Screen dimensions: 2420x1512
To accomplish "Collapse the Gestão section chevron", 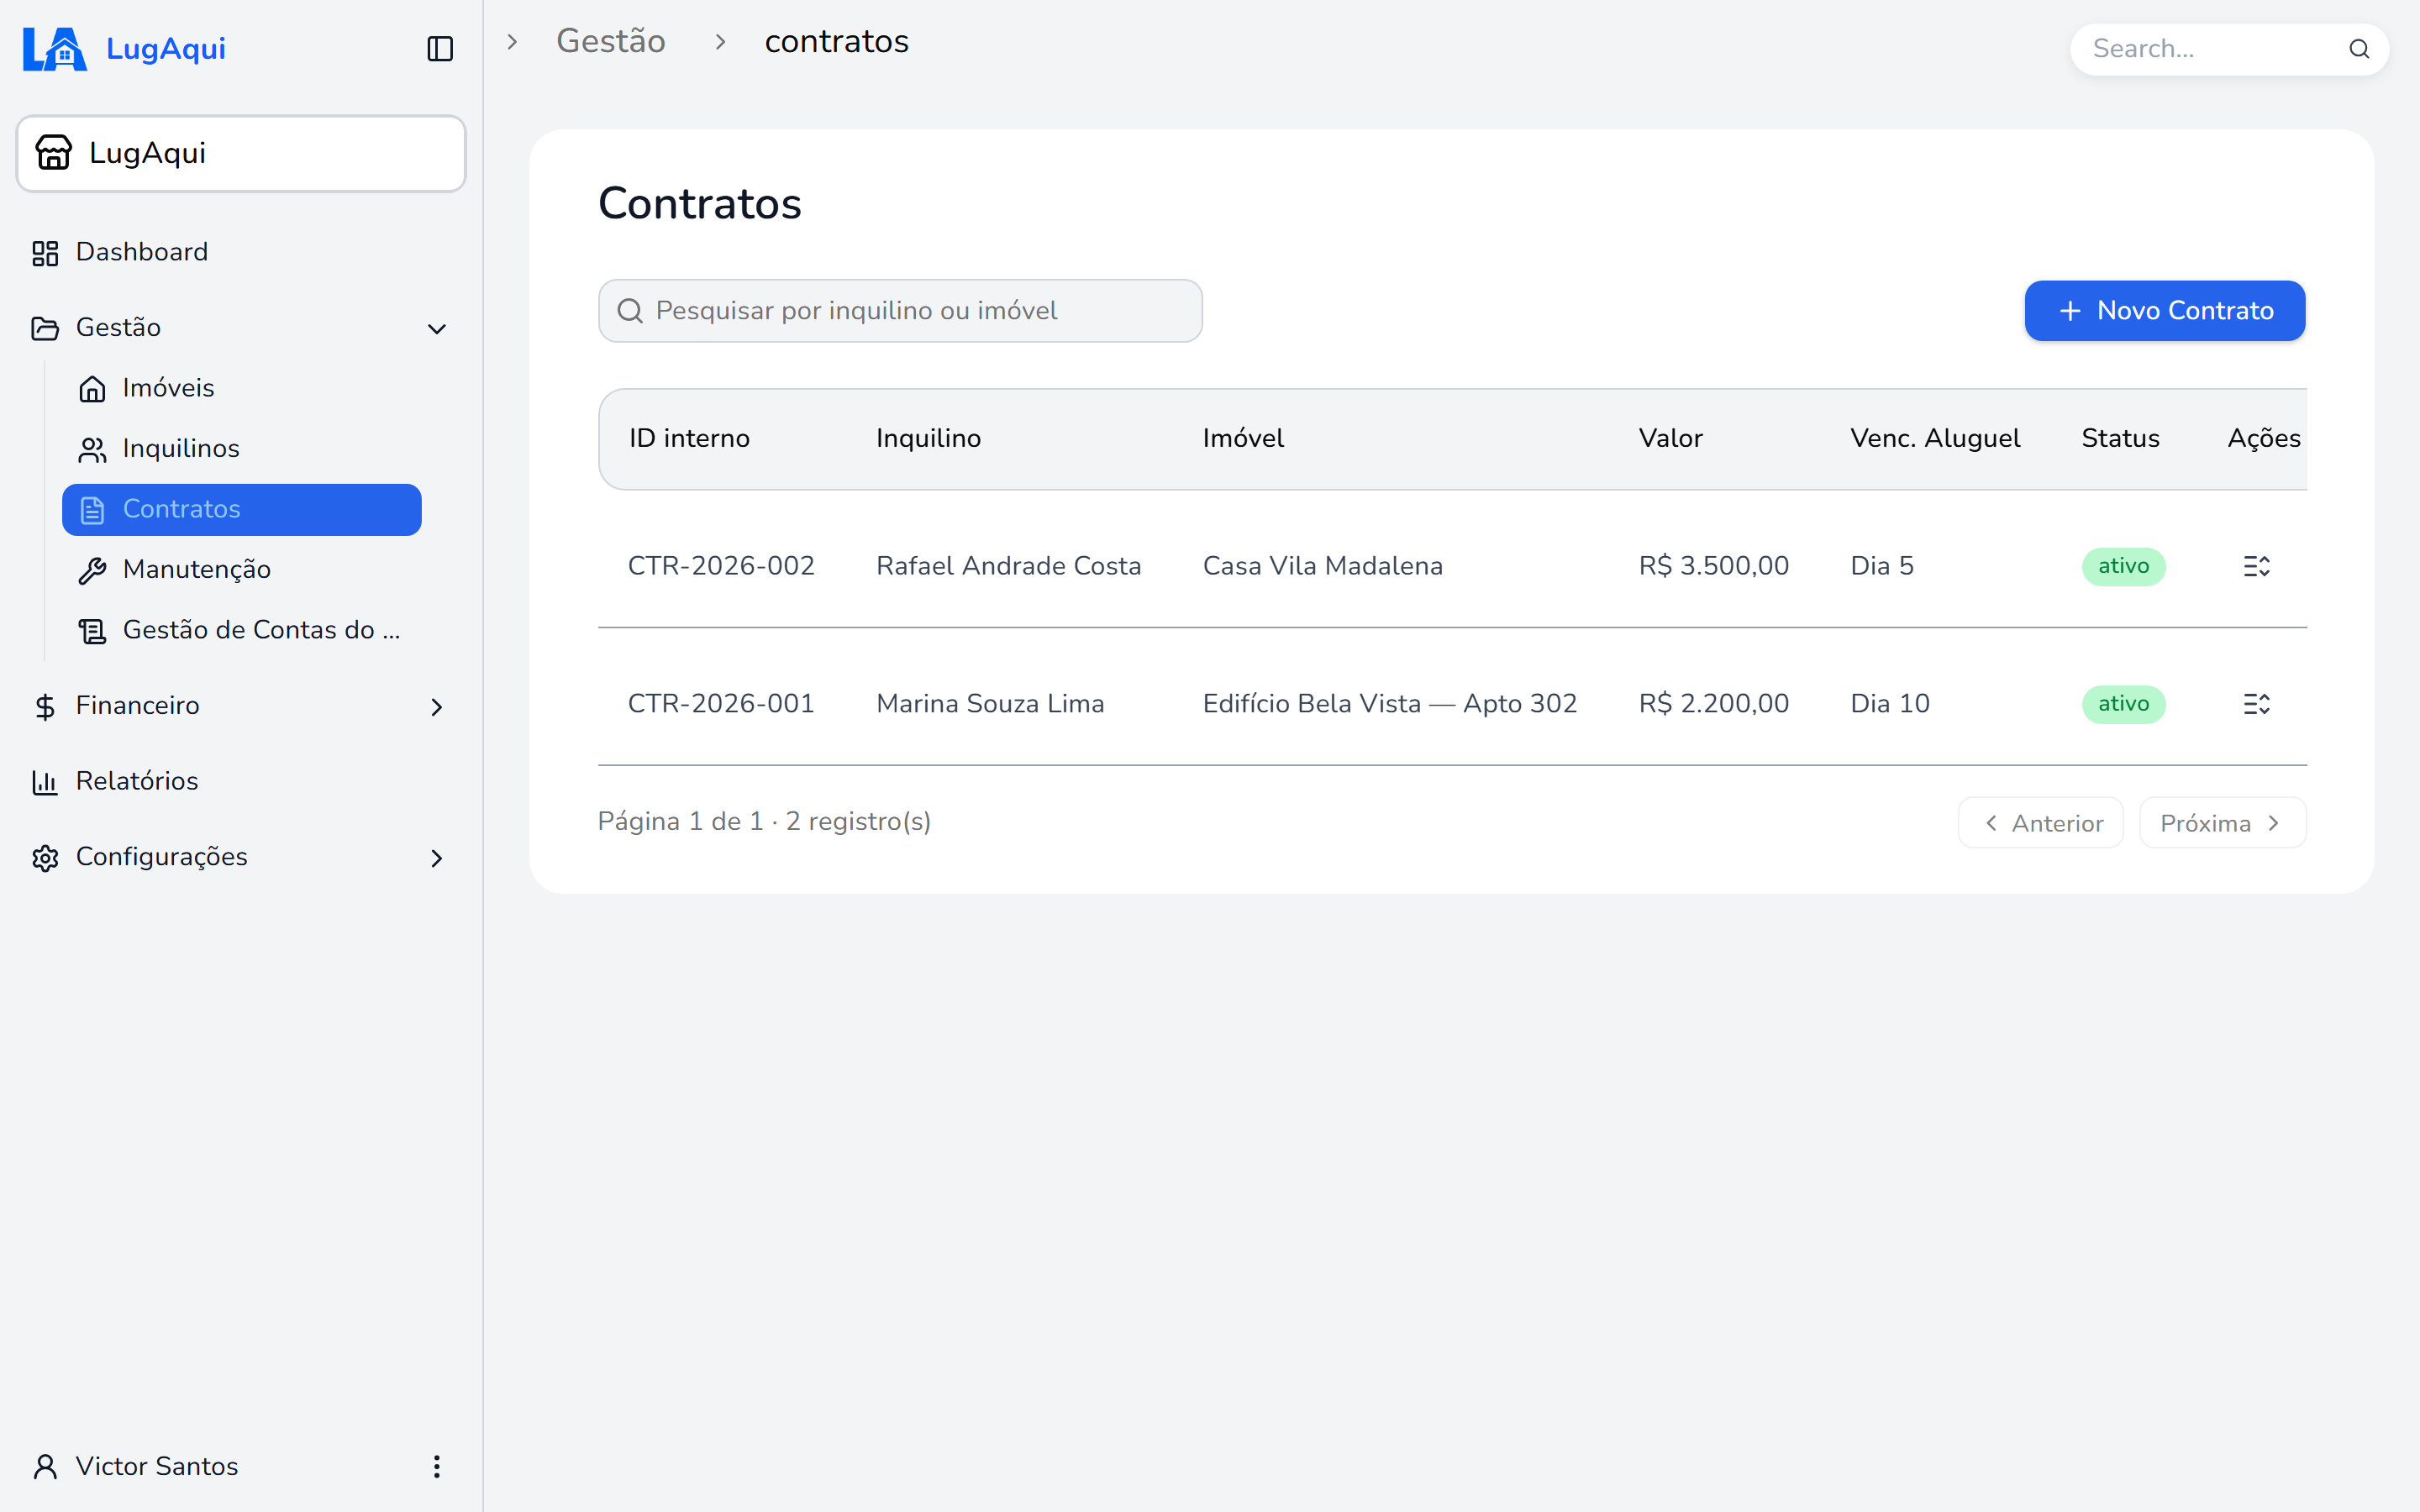I will tap(437, 328).
